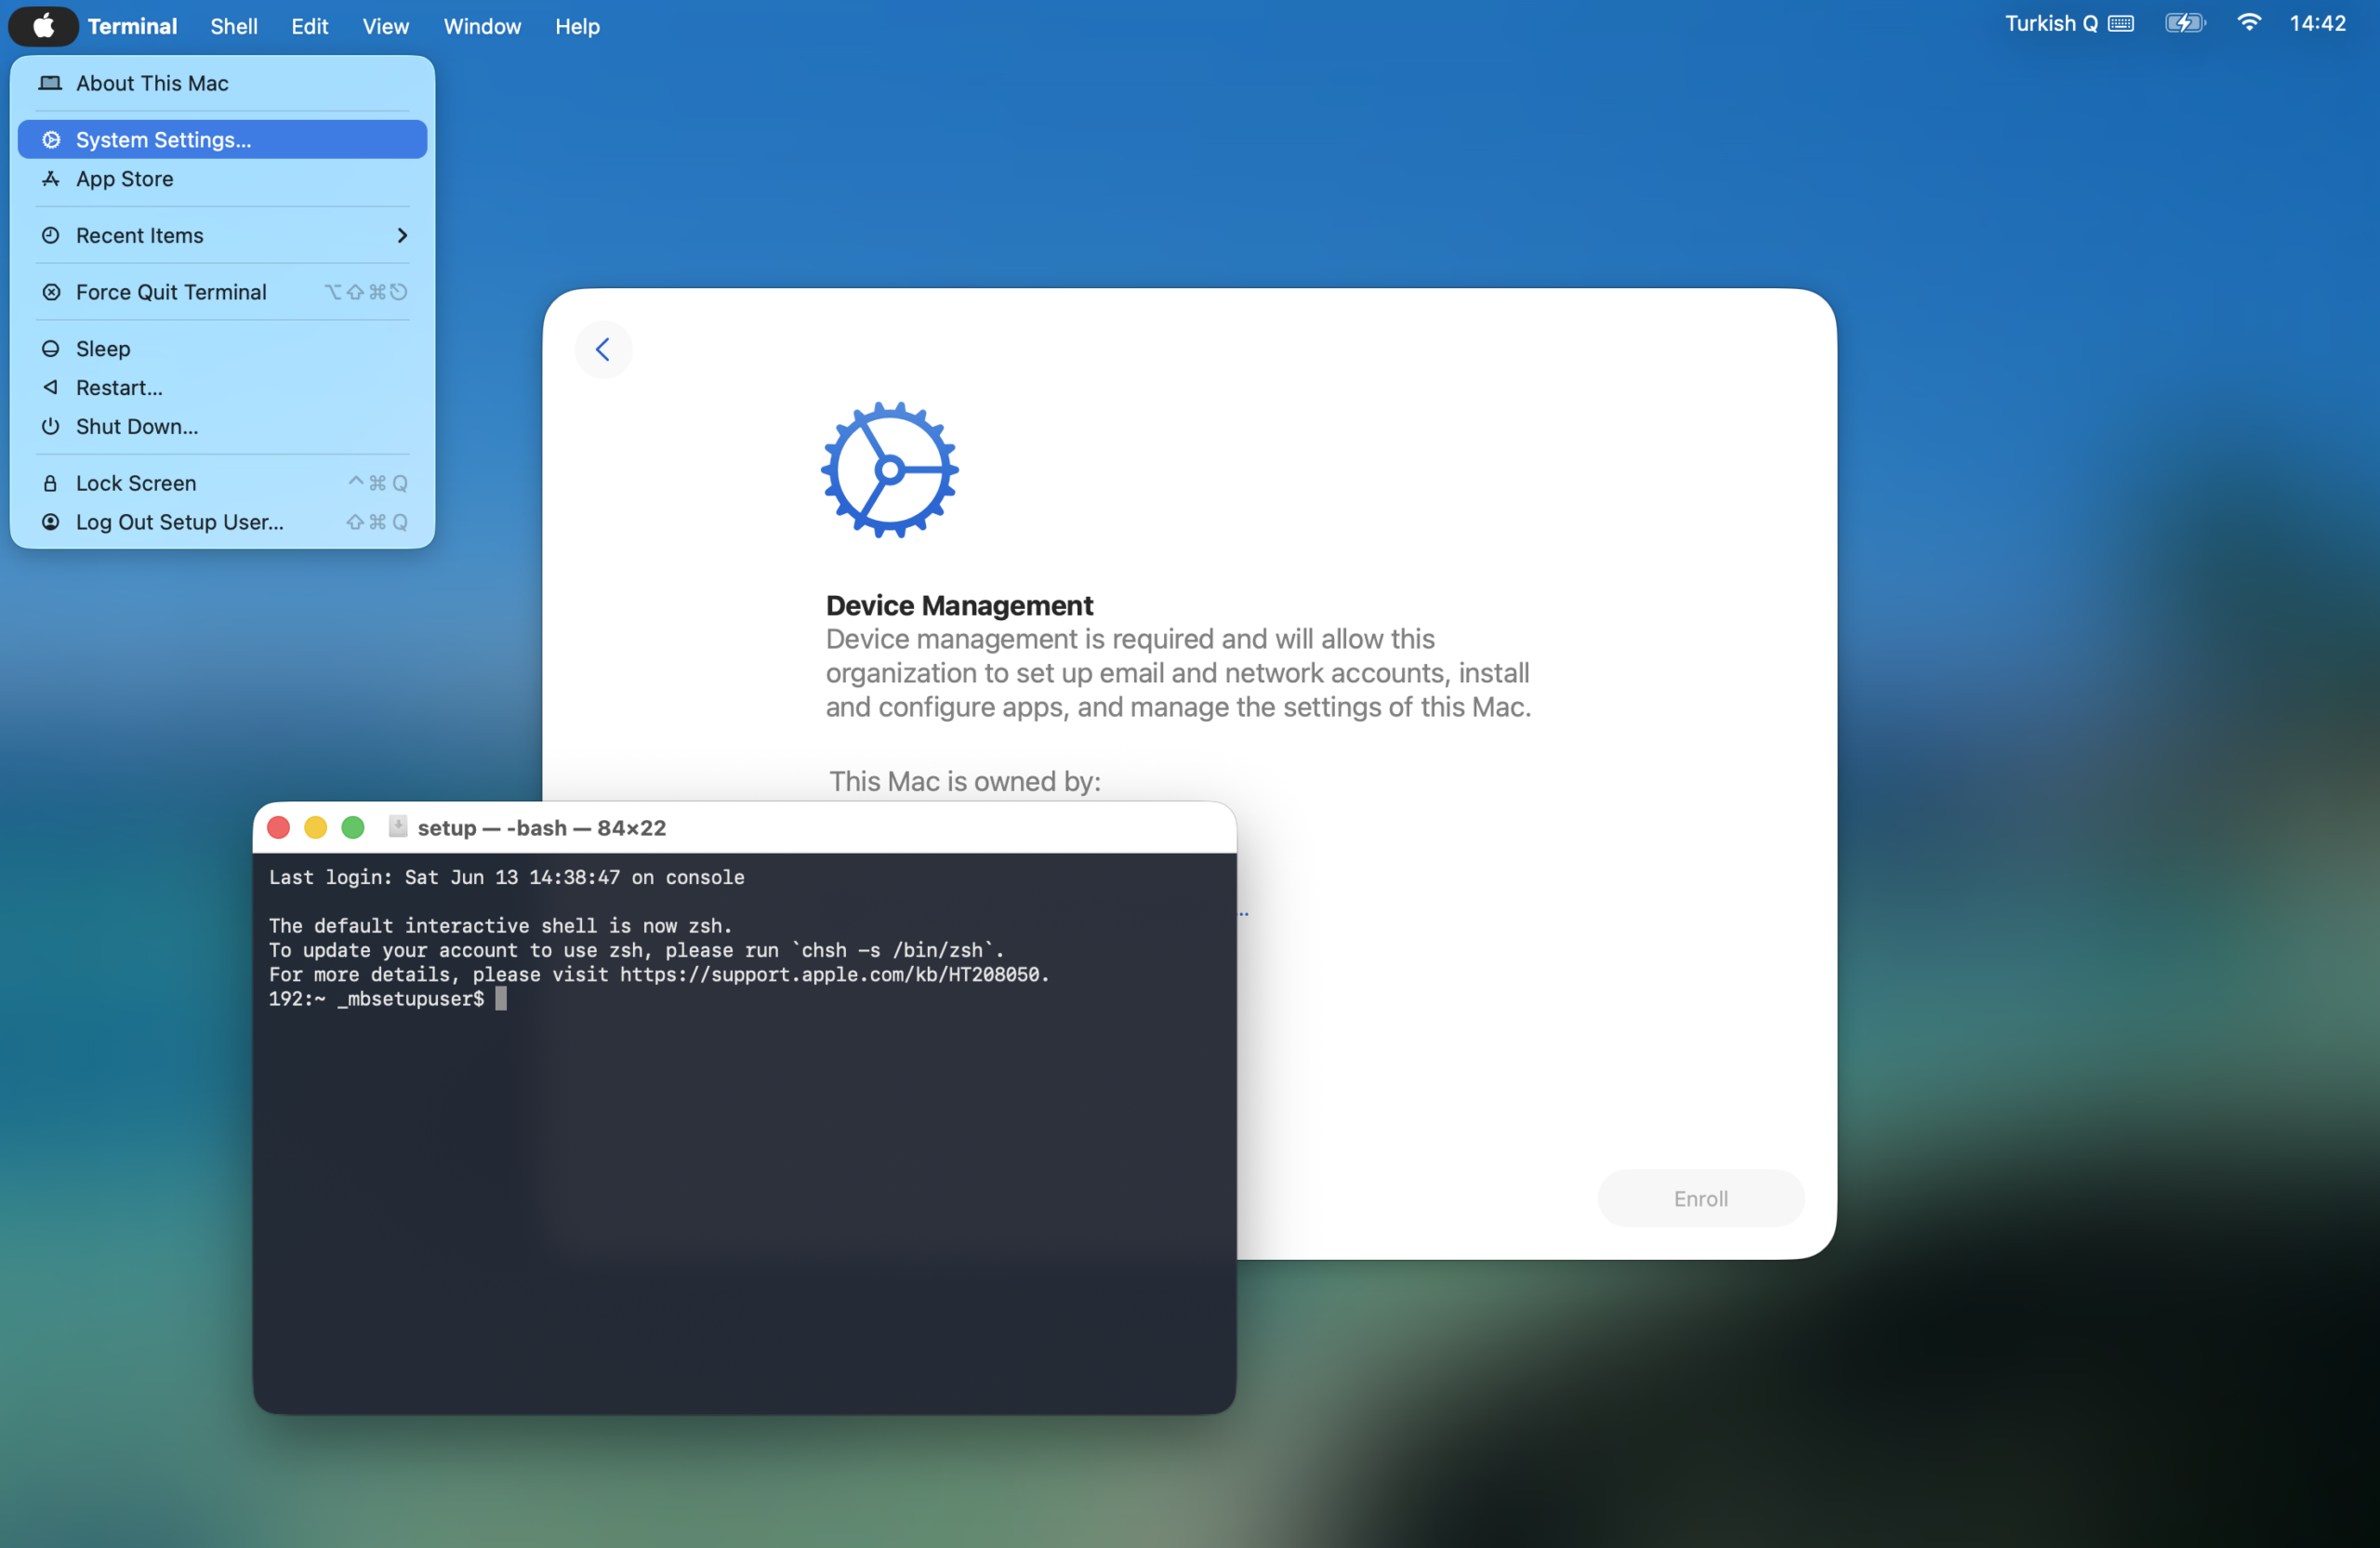2380x1548 pixels.
Task: Click the Device Management heading
Action: (959, 606)
